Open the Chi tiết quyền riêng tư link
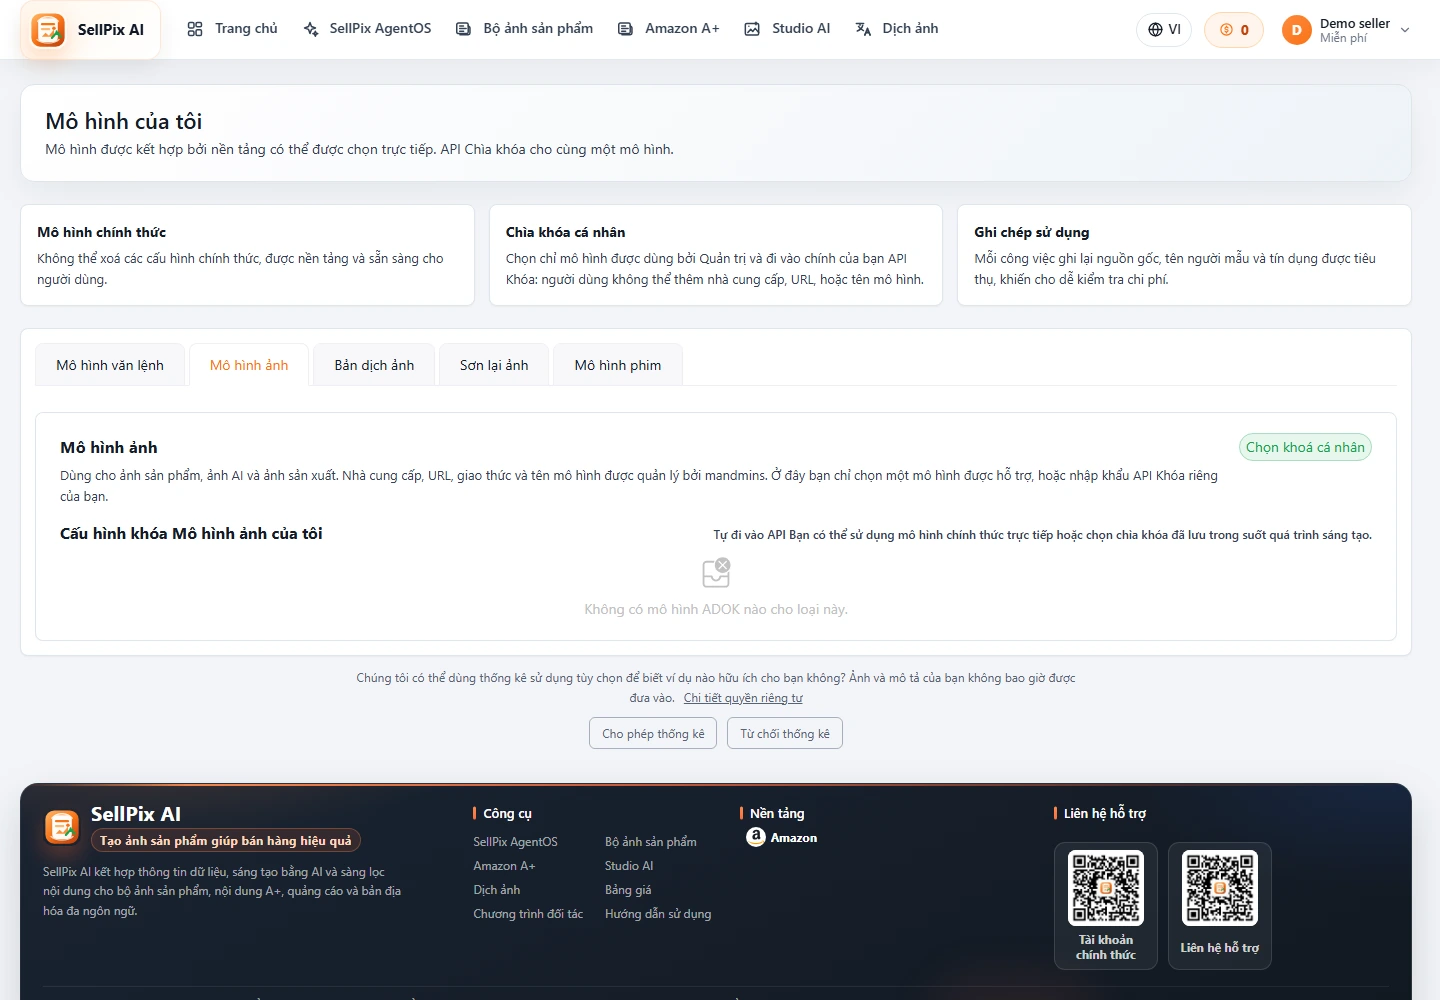This screenshot has width=1440, height=1000. coord(743,698)
